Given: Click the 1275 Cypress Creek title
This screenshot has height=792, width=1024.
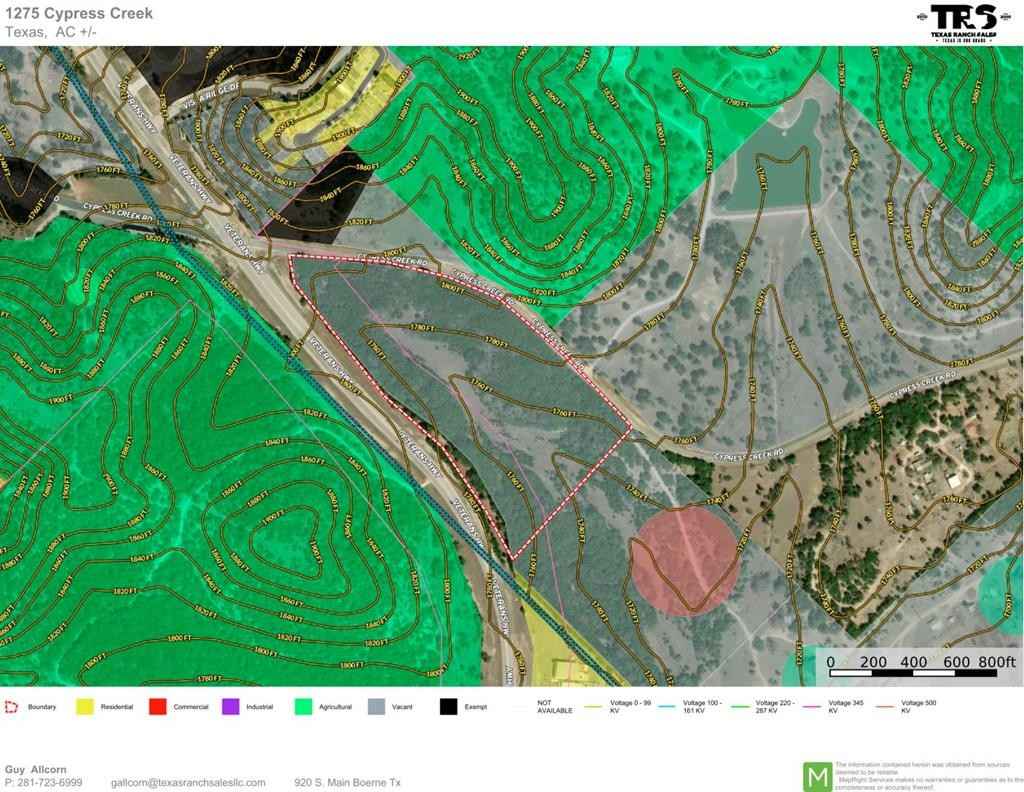Looking at the screenshot, I should 79,14.
